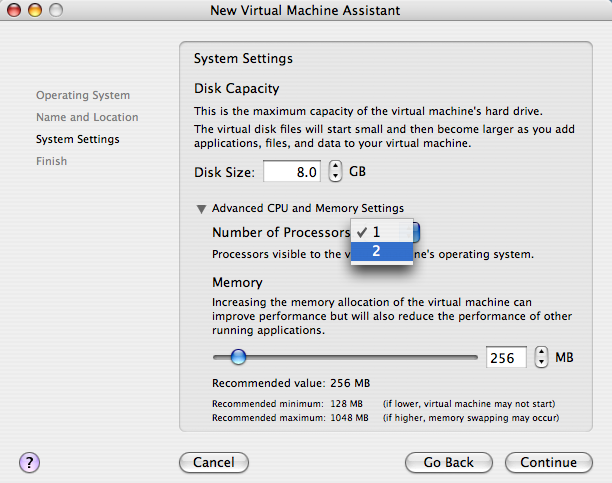Click the memory slider thumb
Image resolution: width=612 pixels, height=483 pixels.
[x=238, y=356]
